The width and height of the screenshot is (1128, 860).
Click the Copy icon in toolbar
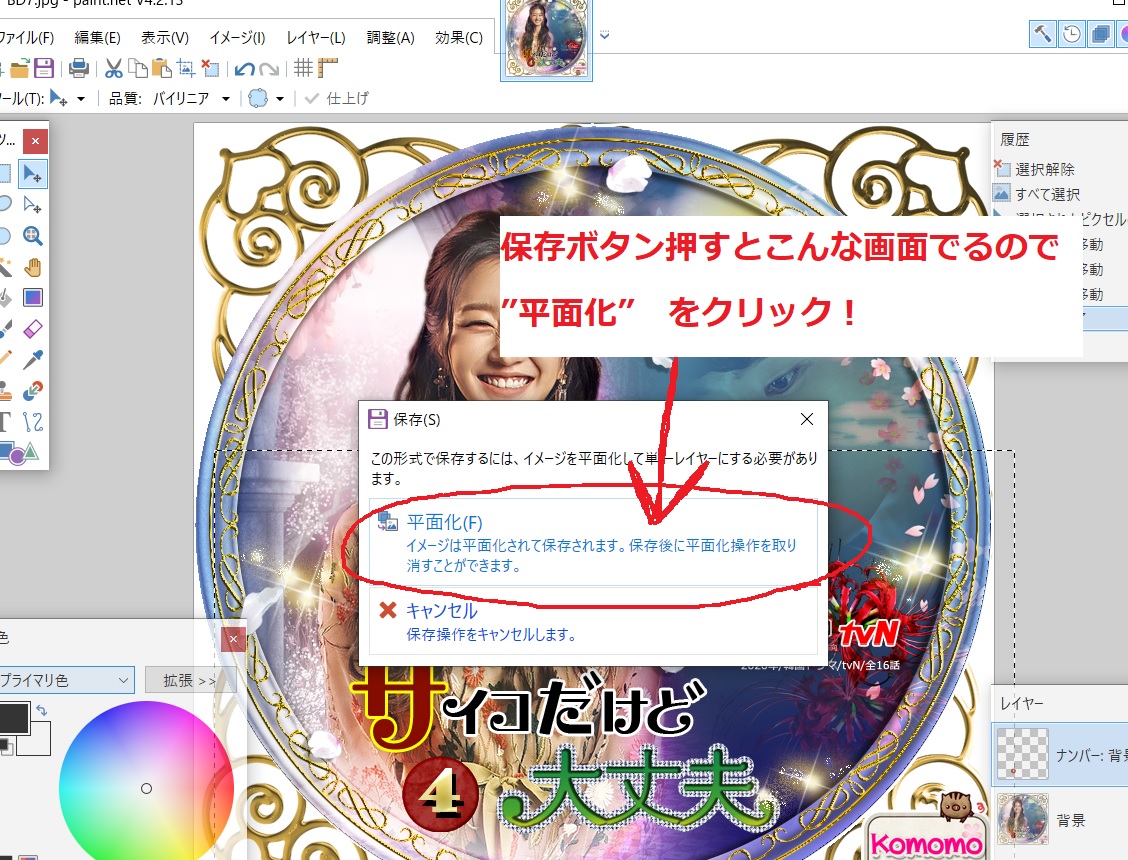coord(137,68)
